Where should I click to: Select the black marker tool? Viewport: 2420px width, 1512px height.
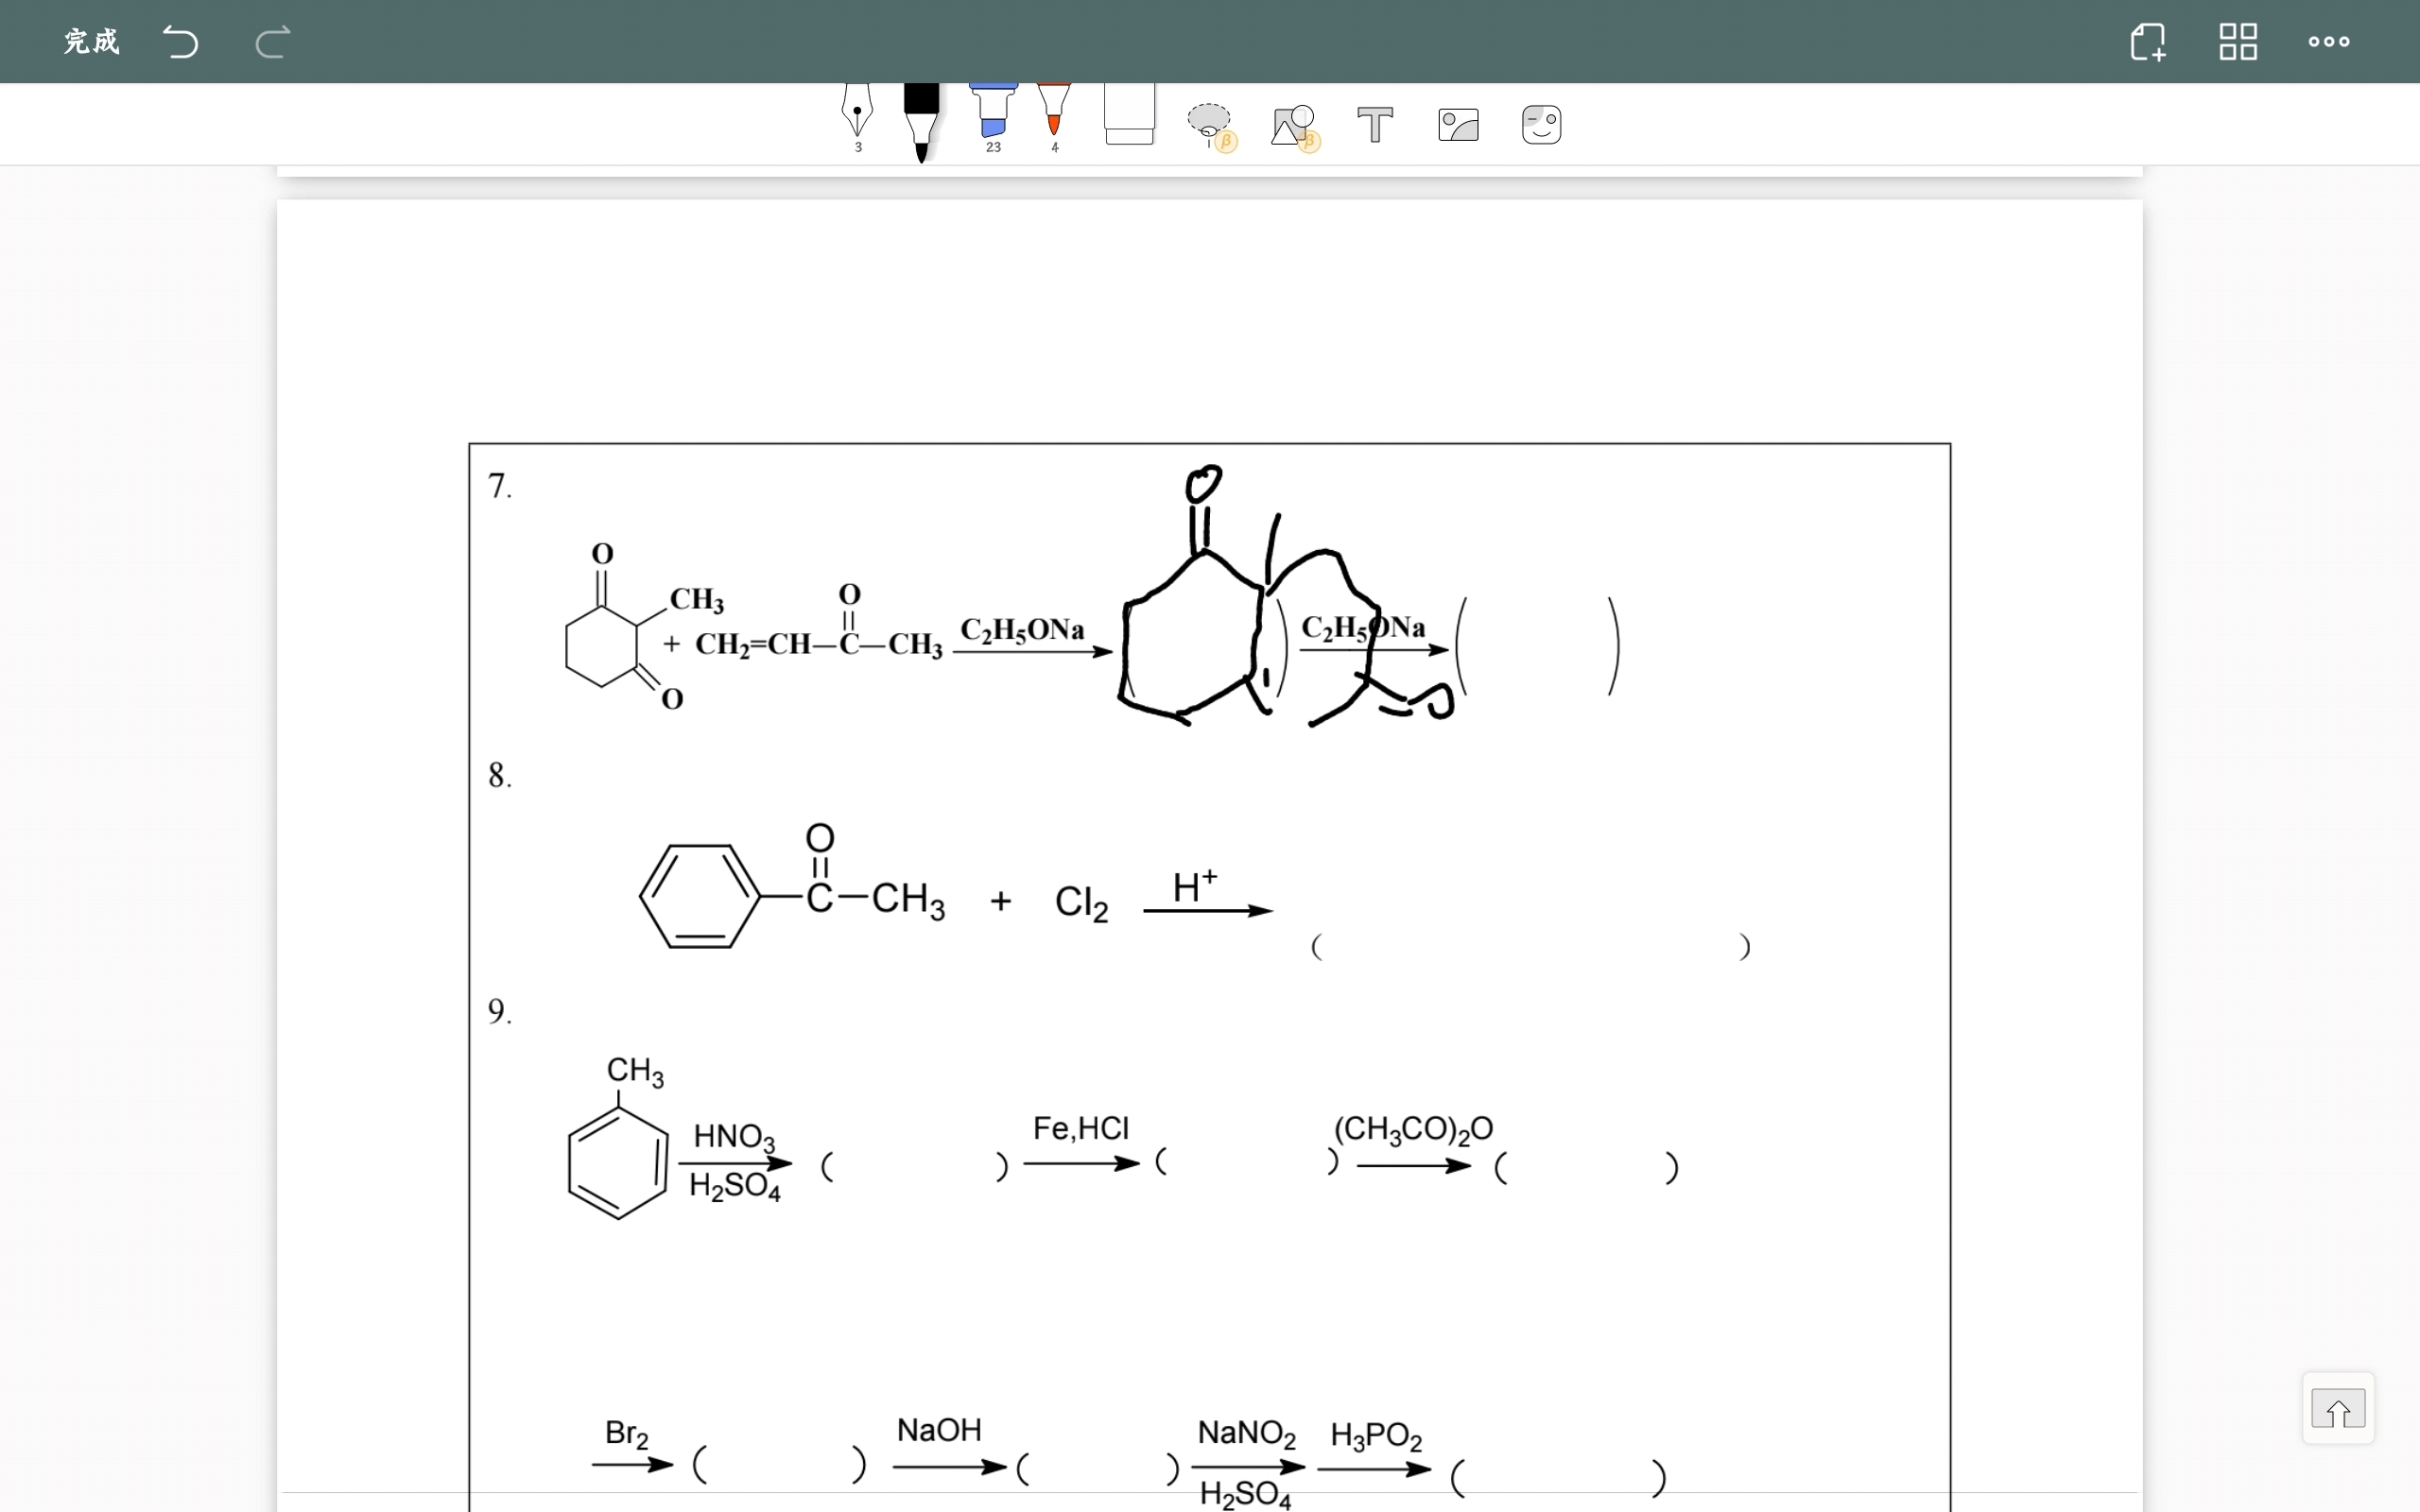click(921, 122)
